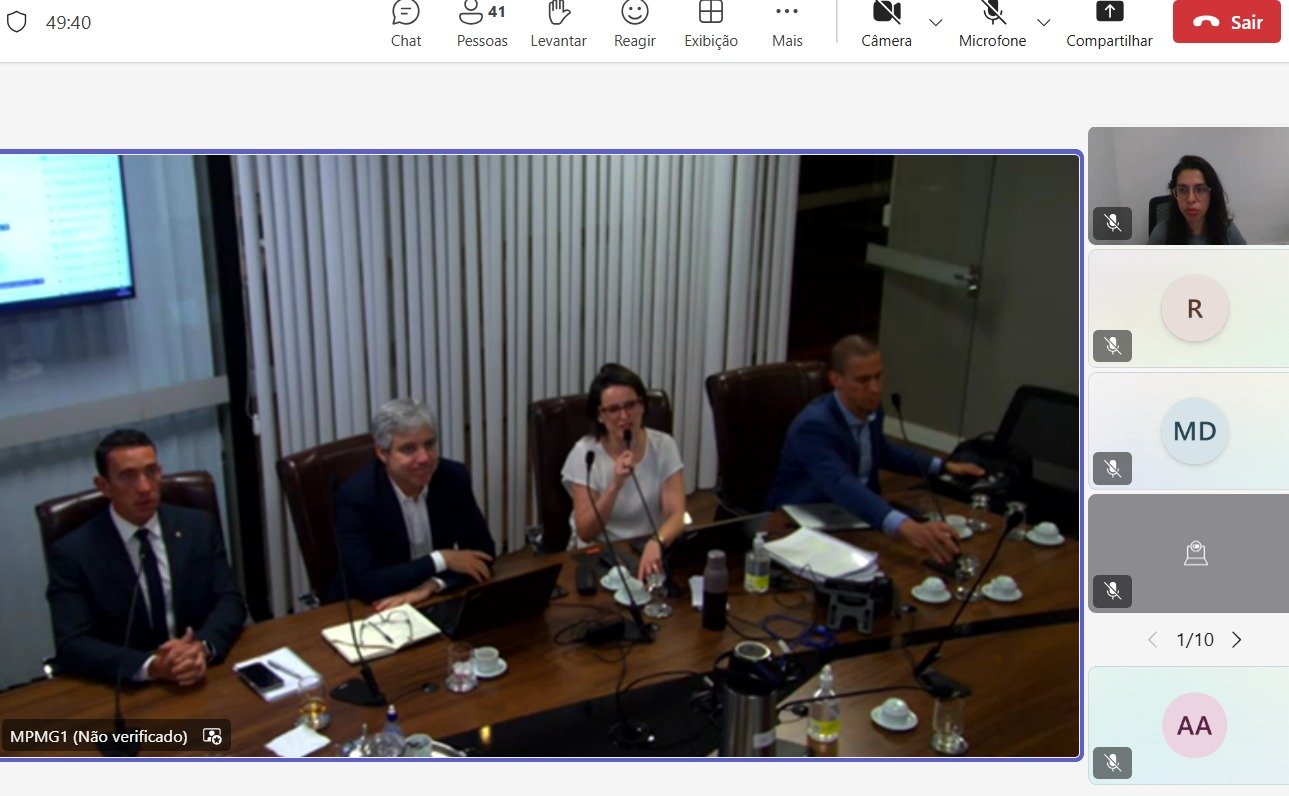
Task: Expand microphone options dropdown arrow
Action: coord(1043,22)
